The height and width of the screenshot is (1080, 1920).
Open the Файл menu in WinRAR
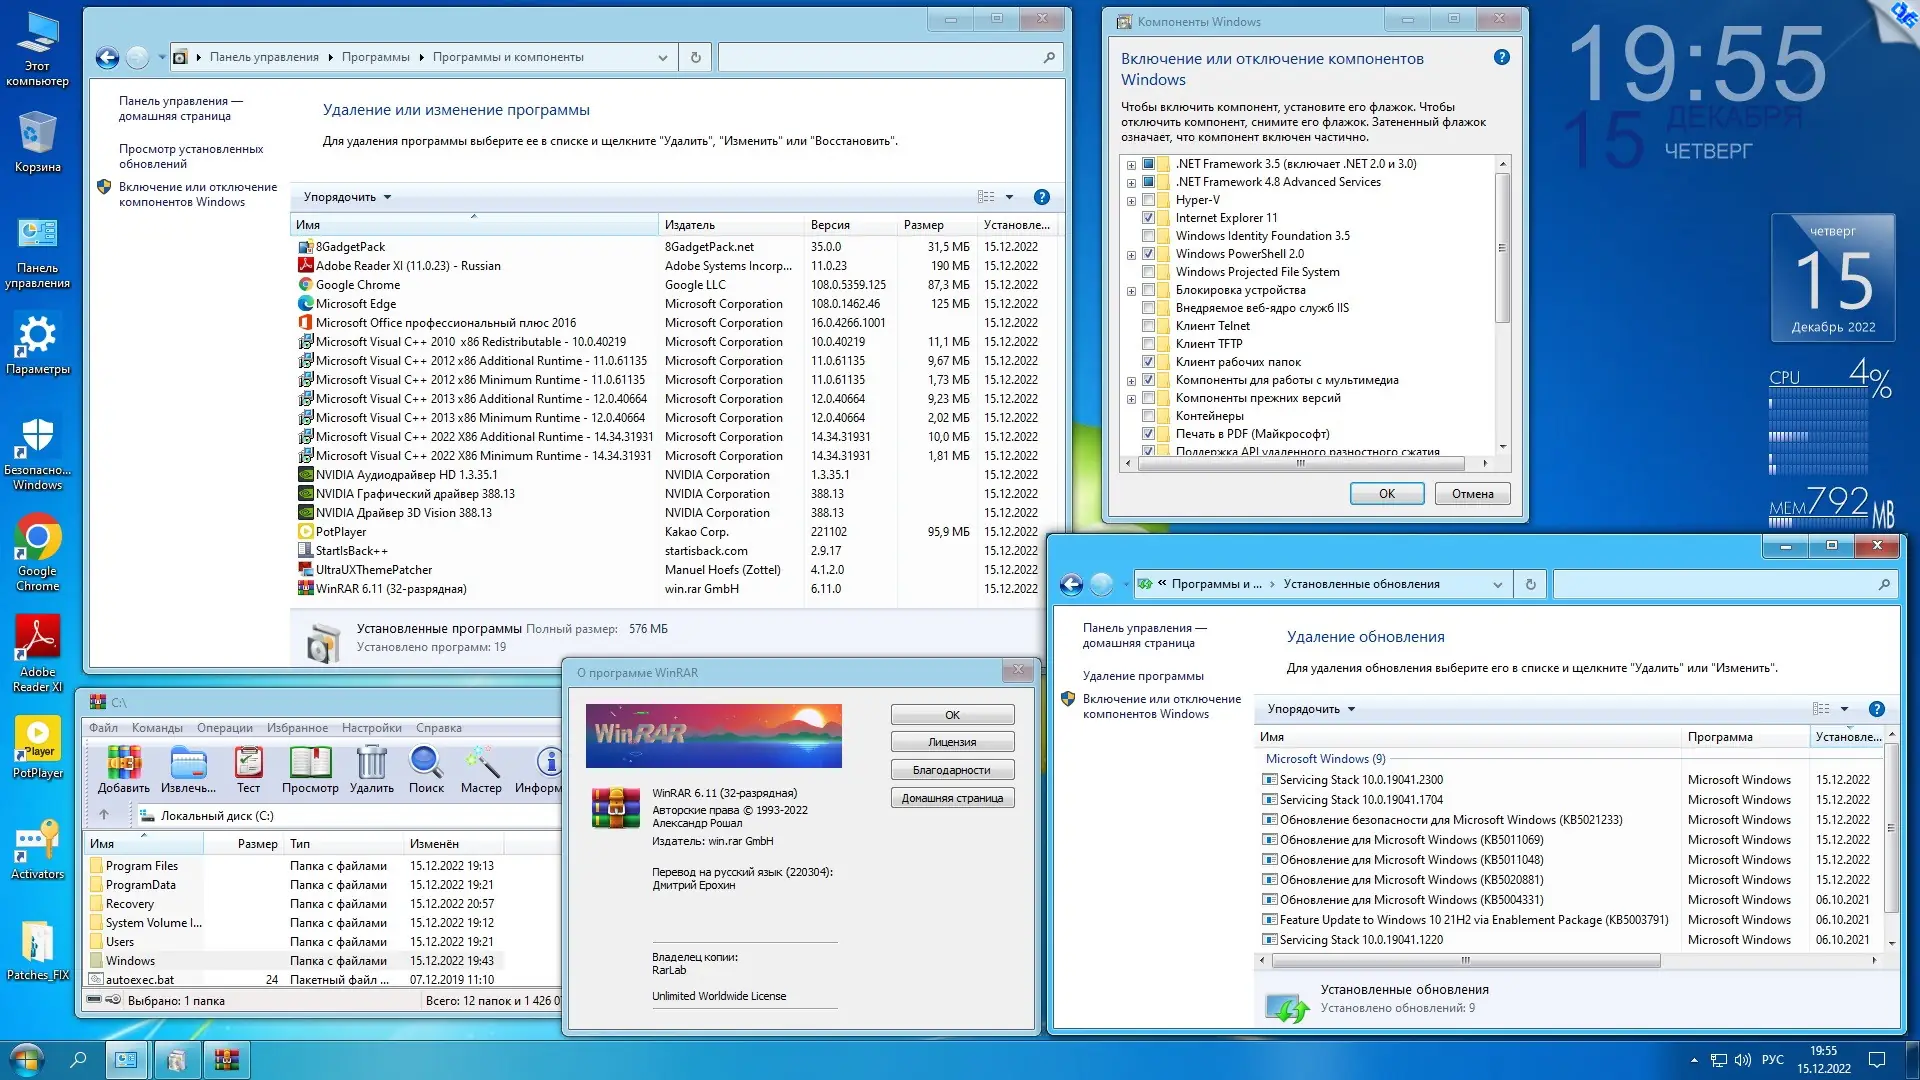coord(104,727)
